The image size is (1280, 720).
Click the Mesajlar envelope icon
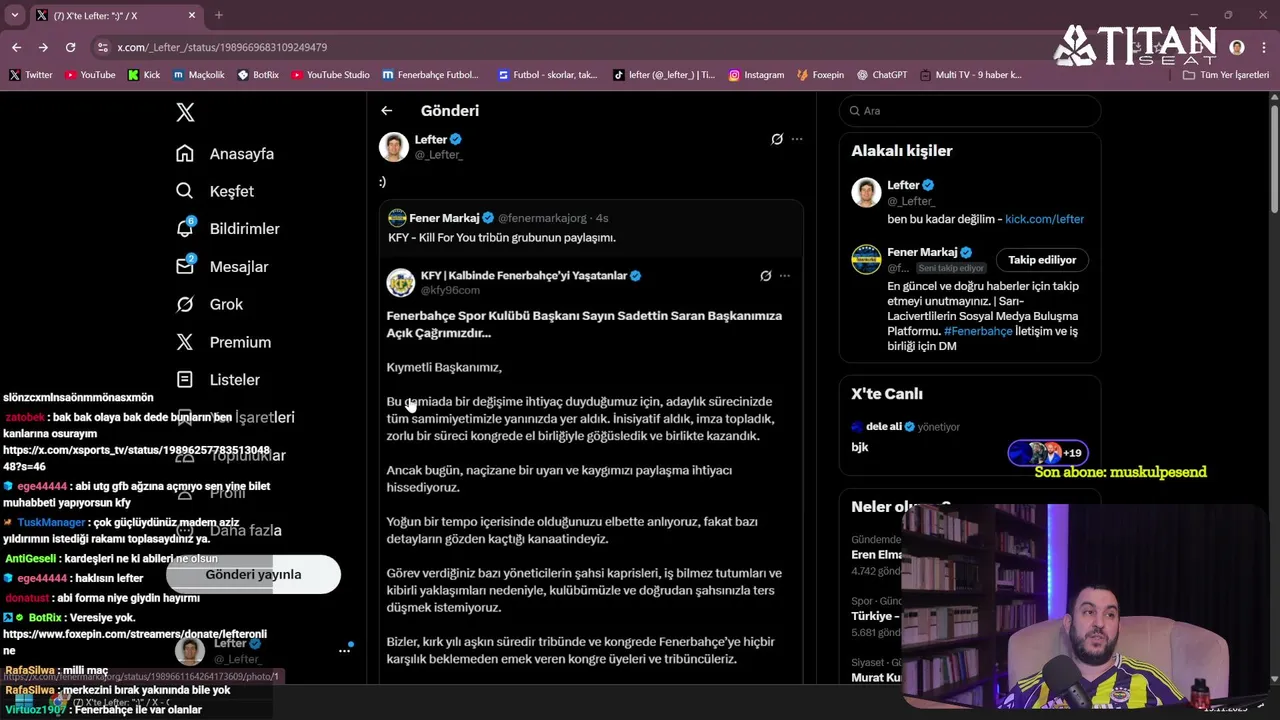coord(185,267)
